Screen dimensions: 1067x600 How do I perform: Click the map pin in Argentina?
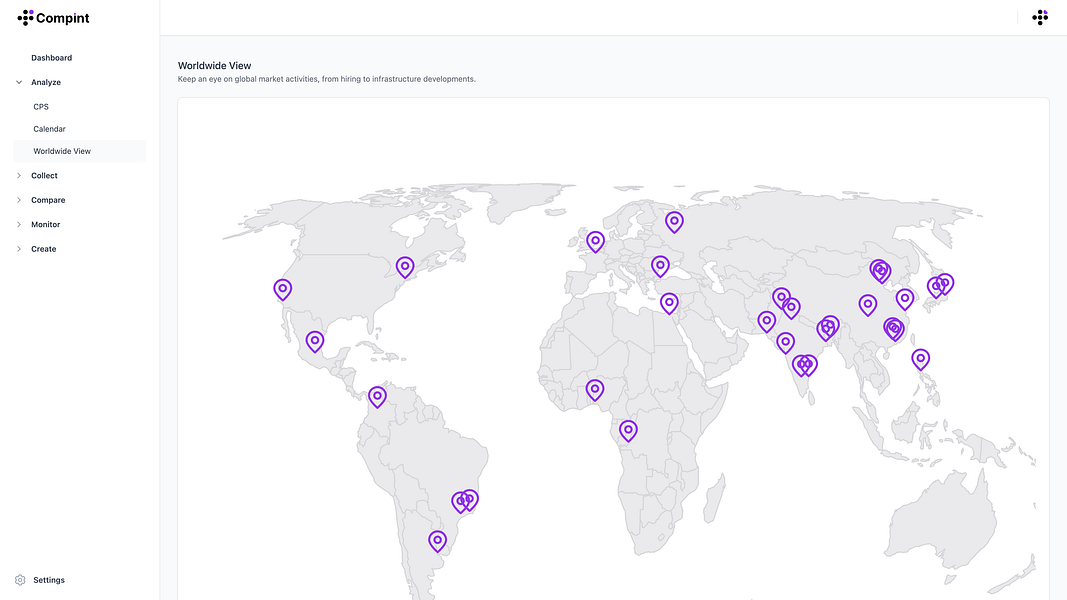tap(437, 540)
